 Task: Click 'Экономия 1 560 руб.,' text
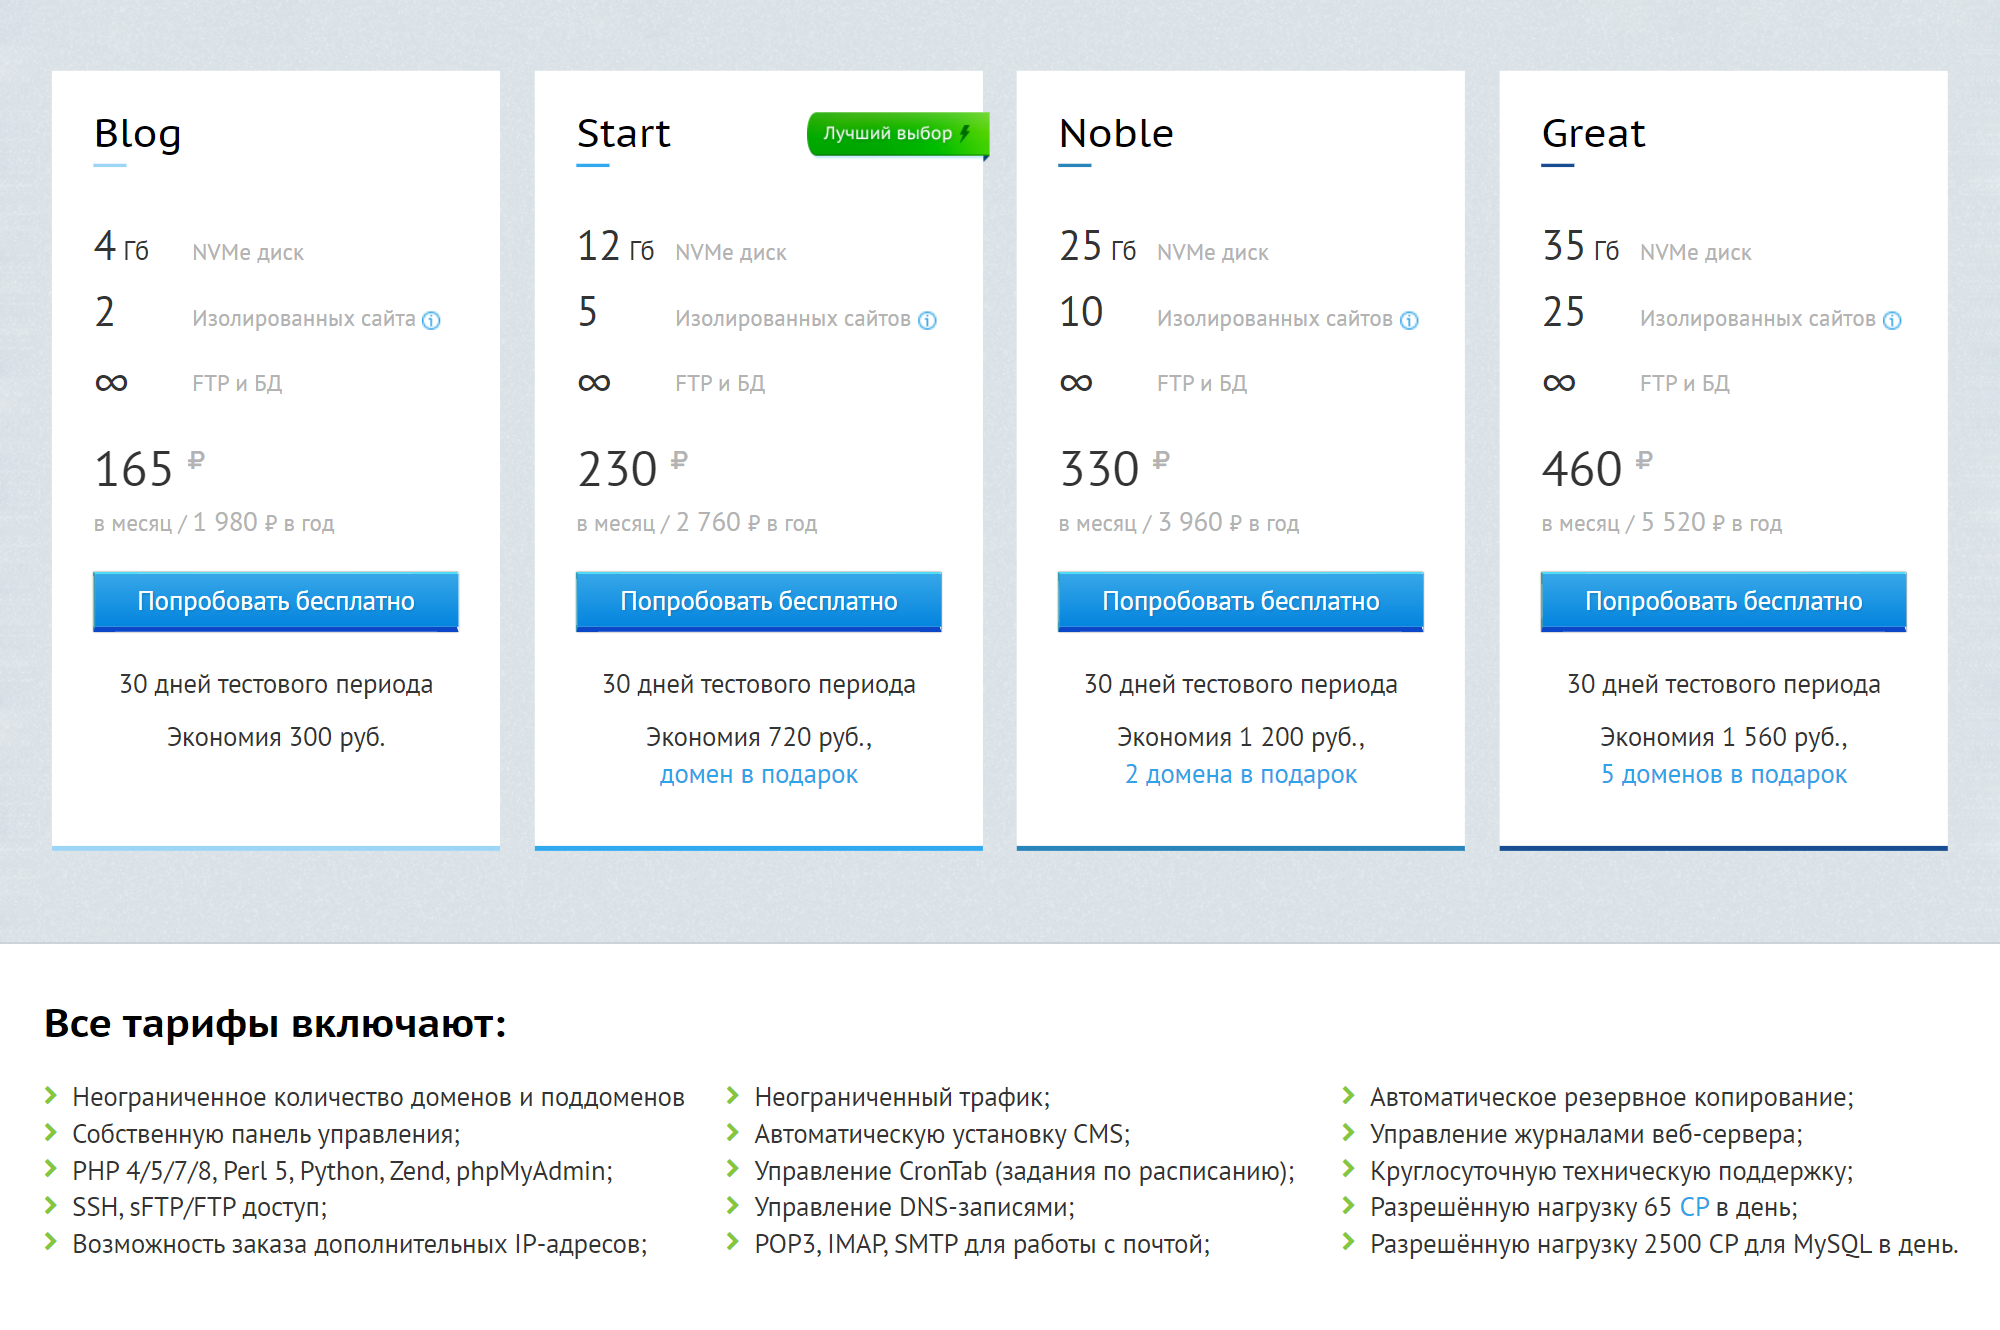(1724, 738)
